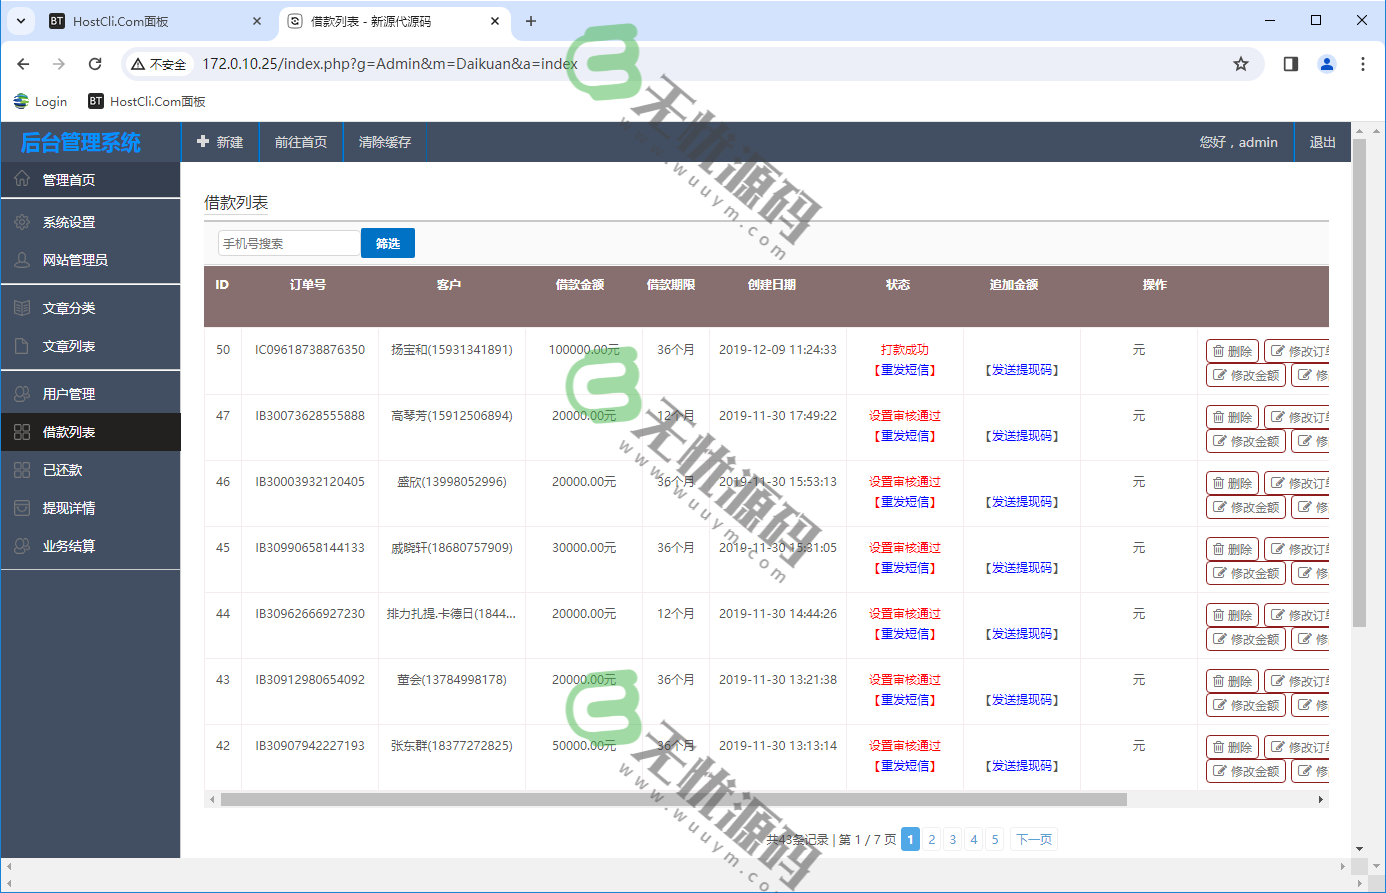Click the horizontal scrollbar under the table
The height and width of the screenshot is (893, 1386).
point(673,799)
